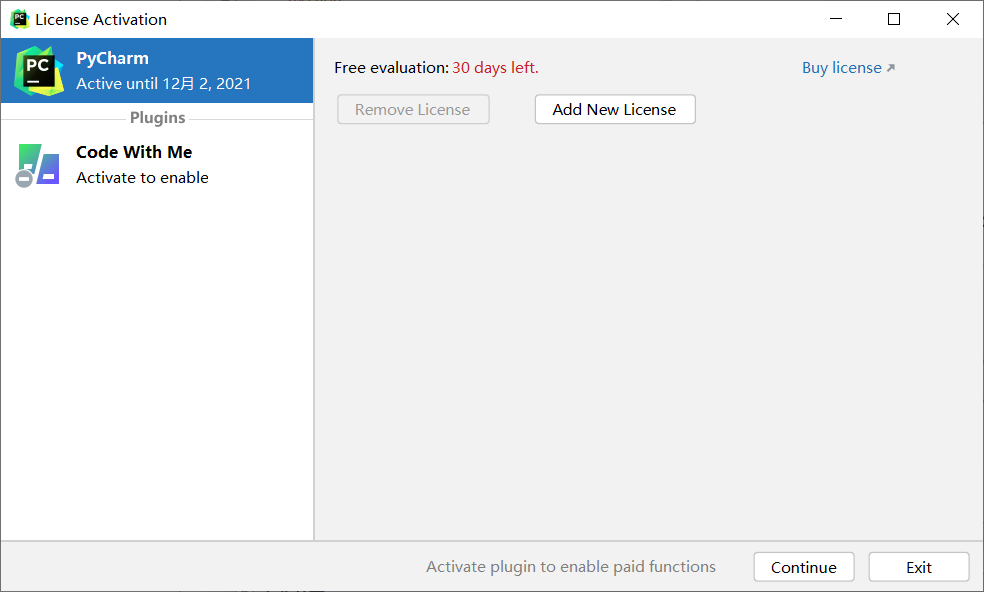This screenshot has height=592, width=984.
Task: Click the Remove License button
Action: tap(413, 109)
